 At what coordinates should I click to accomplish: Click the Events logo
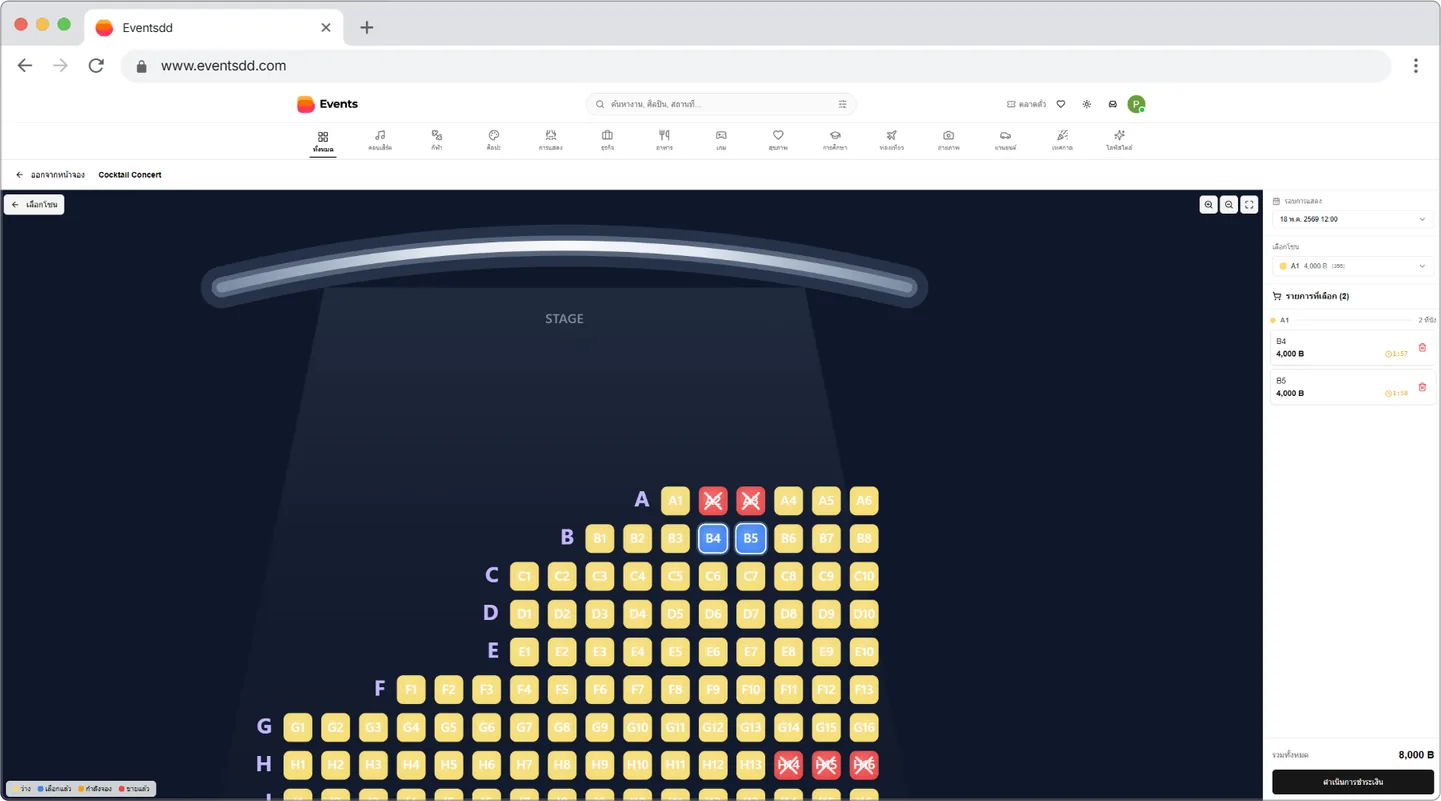point(327,104)
